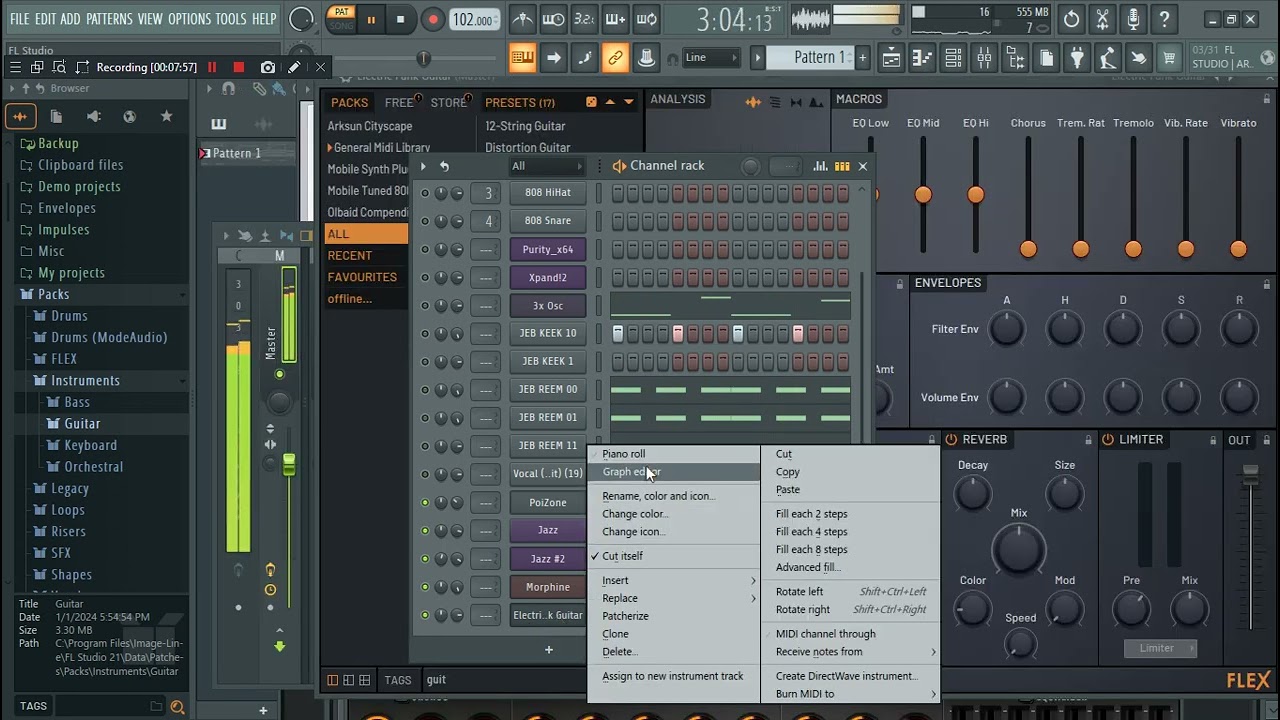The height and width of the screenshot is (720, 1280).
Task: Expand 'Receive notes from' submenu
Action: 851,652
